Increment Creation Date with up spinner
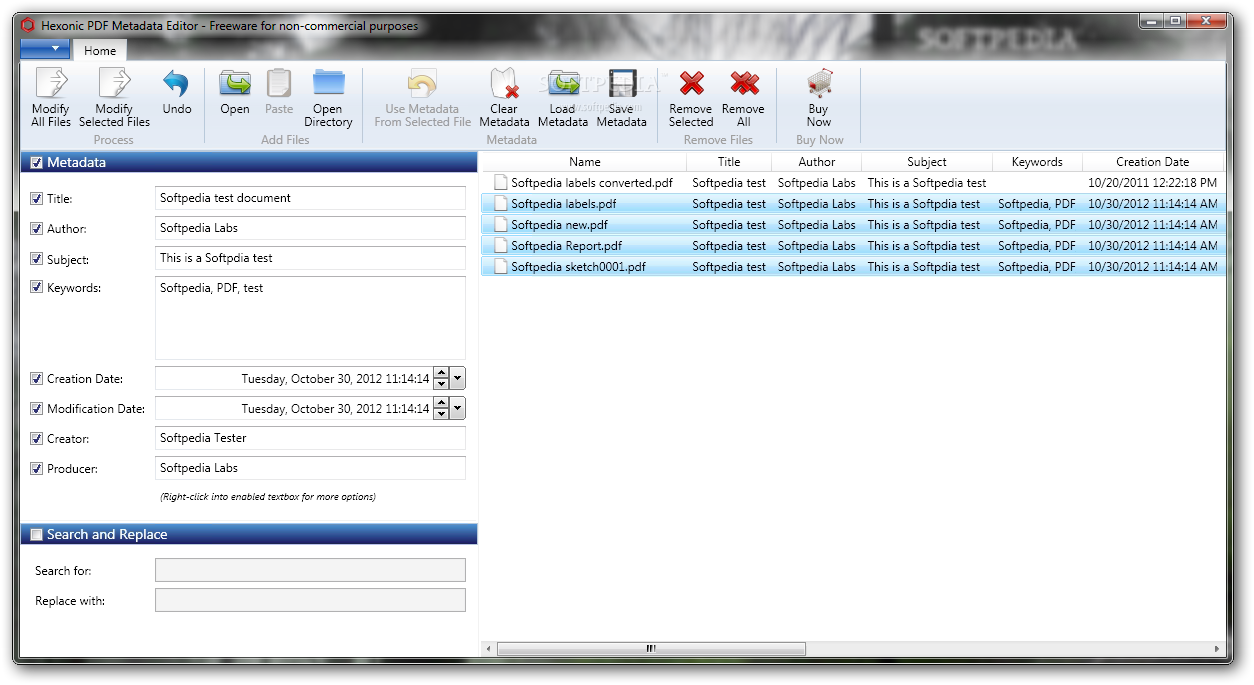This screenshot has height=685, width=1254. coord(441,374)
